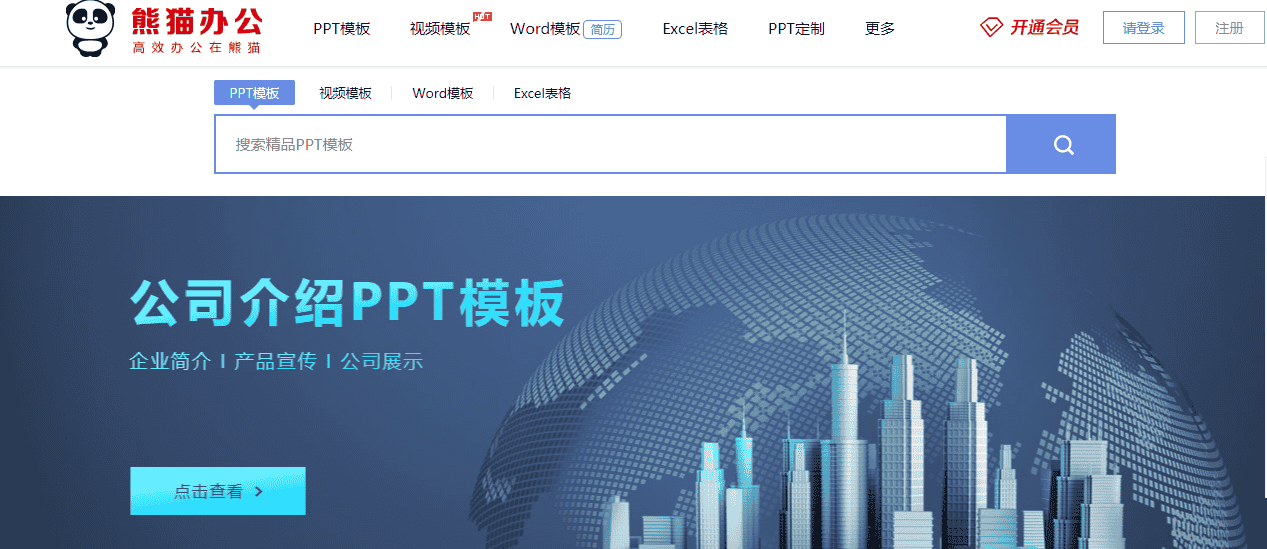Click the 点击查看 banner button
The height and width of the screenshot is (549, 1267).
click(218, 491)
